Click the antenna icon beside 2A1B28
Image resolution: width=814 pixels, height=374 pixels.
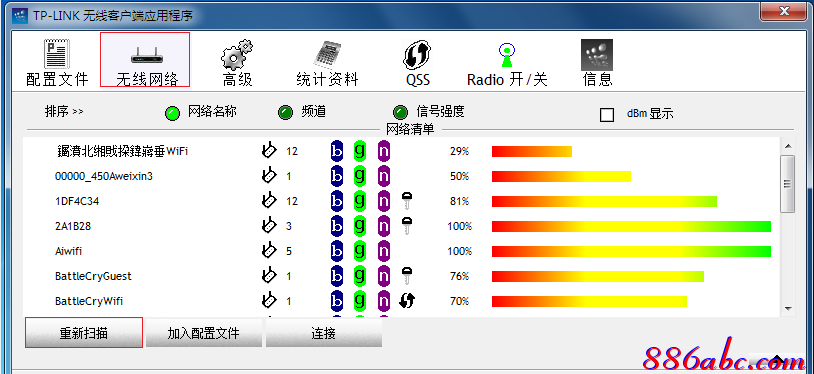268,224
